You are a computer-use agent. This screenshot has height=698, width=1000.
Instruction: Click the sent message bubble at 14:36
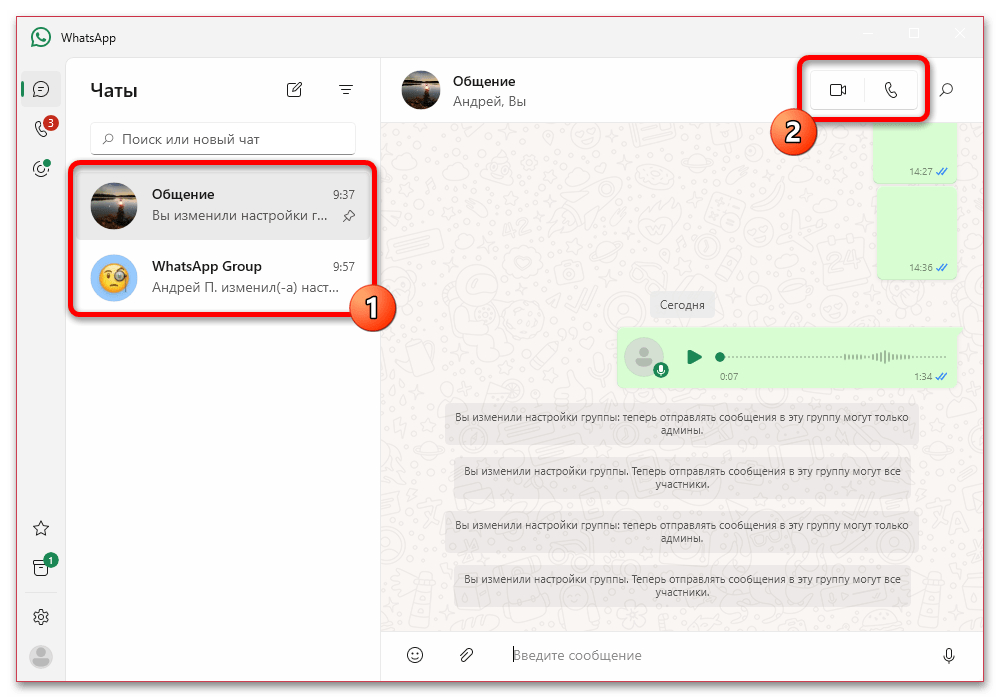[917, 233]
